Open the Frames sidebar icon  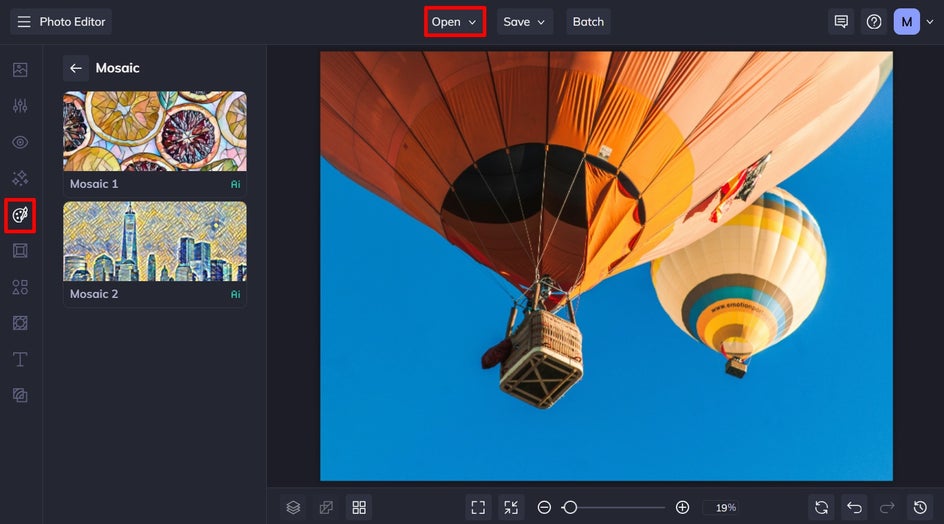(x=20, y=251)
